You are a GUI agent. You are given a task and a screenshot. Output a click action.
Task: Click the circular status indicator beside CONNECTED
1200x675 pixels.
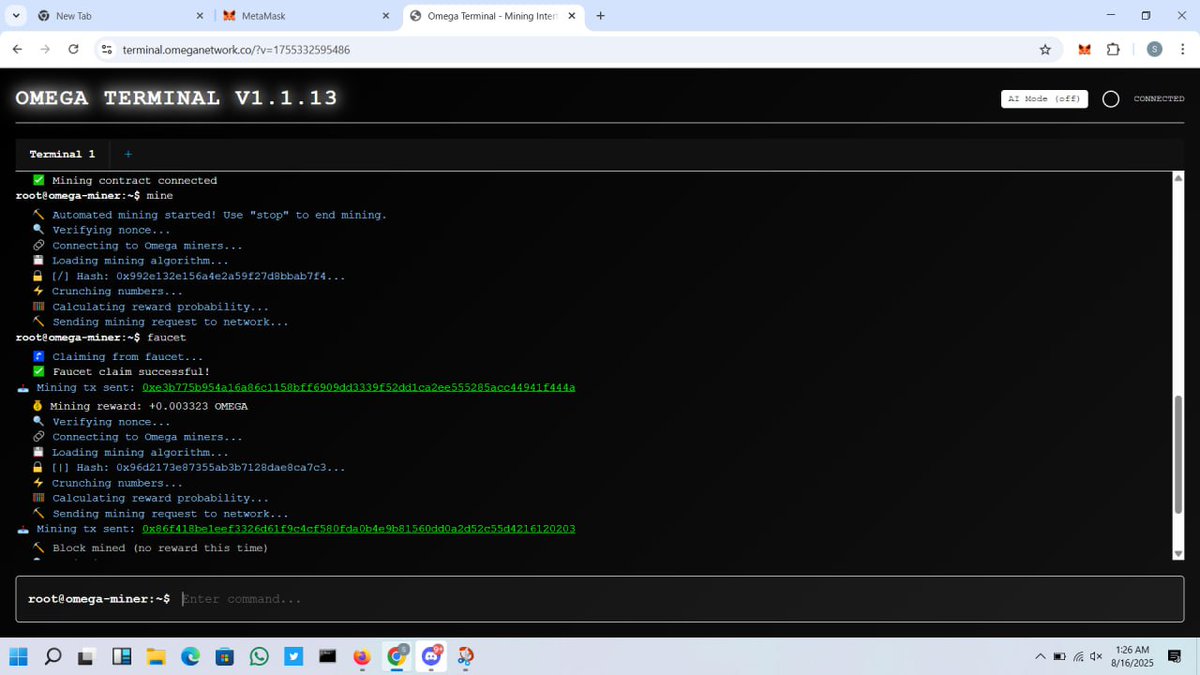tap(1110, 99)
